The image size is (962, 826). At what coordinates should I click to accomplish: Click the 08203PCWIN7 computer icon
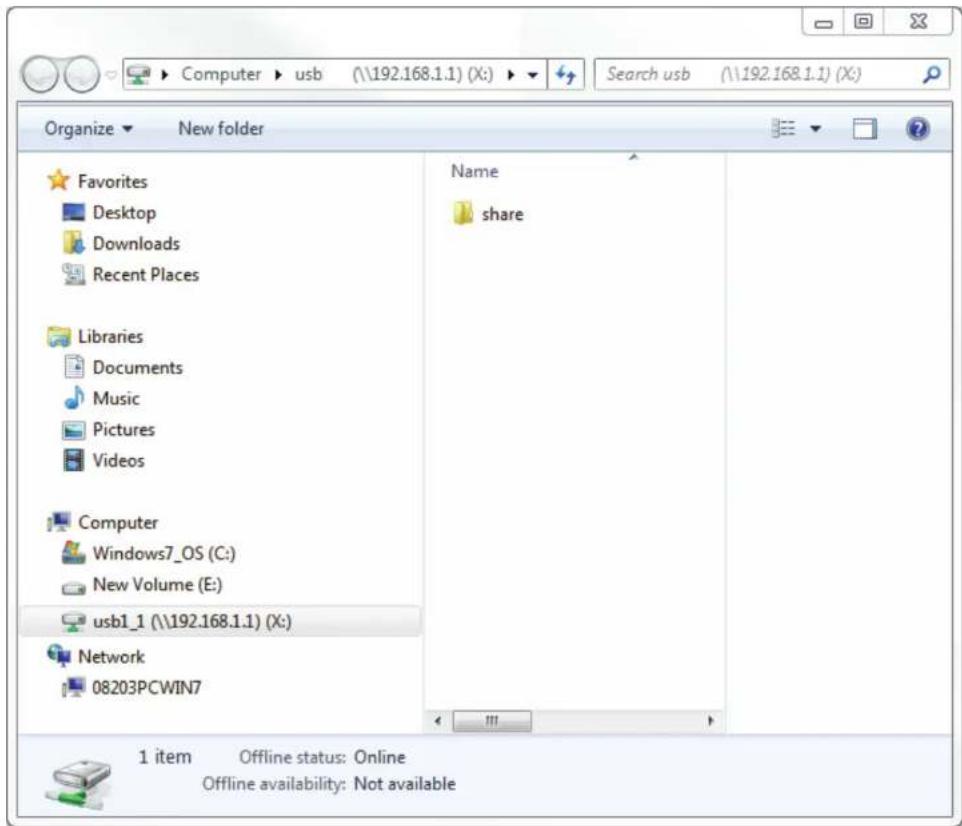click(x=74, y=687)
